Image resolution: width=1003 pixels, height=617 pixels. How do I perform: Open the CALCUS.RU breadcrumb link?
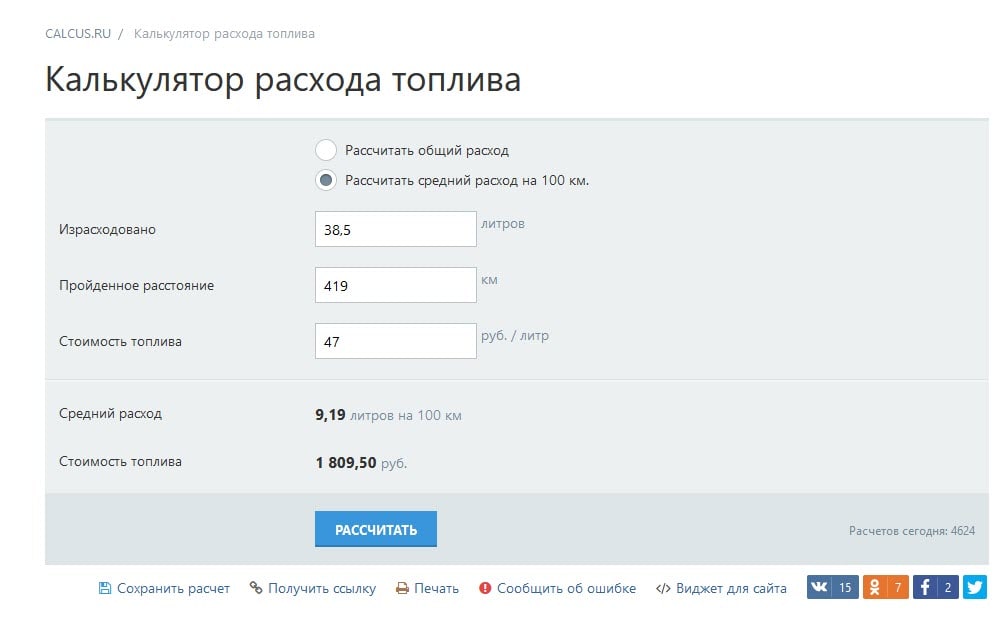tap(78, 34)
